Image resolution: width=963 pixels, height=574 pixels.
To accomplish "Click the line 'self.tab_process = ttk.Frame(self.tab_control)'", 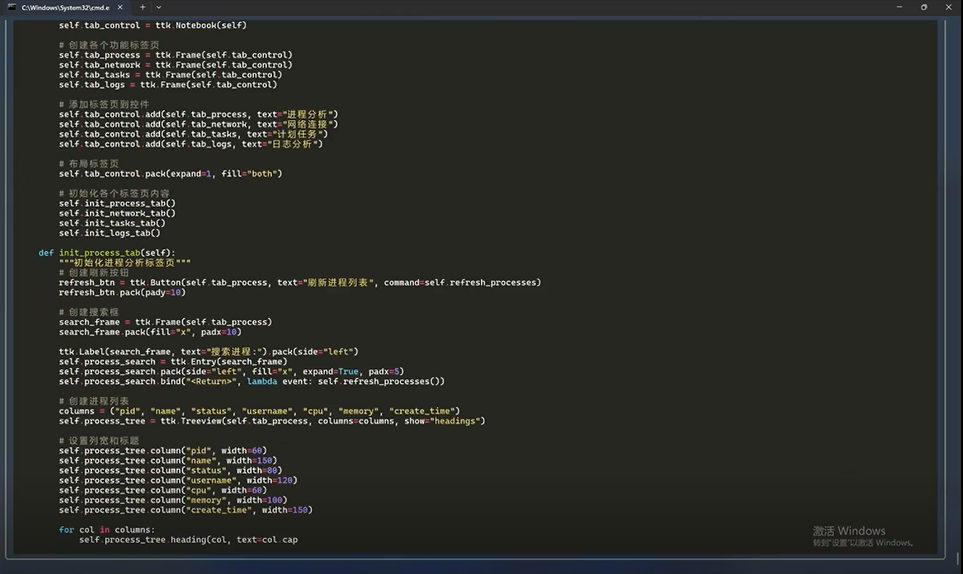I will point(176,55).
